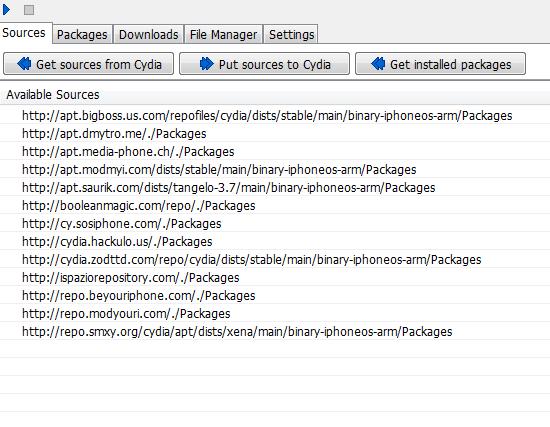
Task: Click Put sources to Cydia button
Action: click(264, 64)
